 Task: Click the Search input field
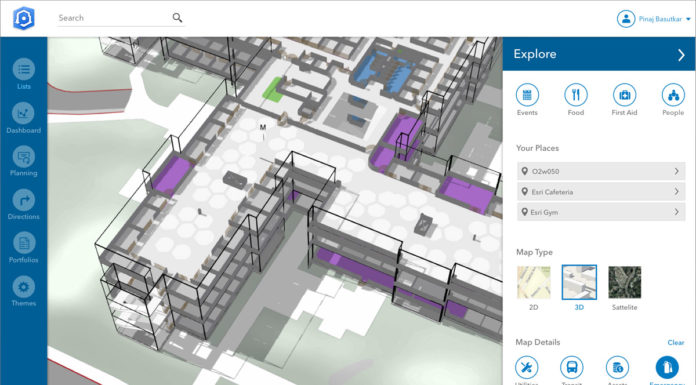click(x=114, y=18)
